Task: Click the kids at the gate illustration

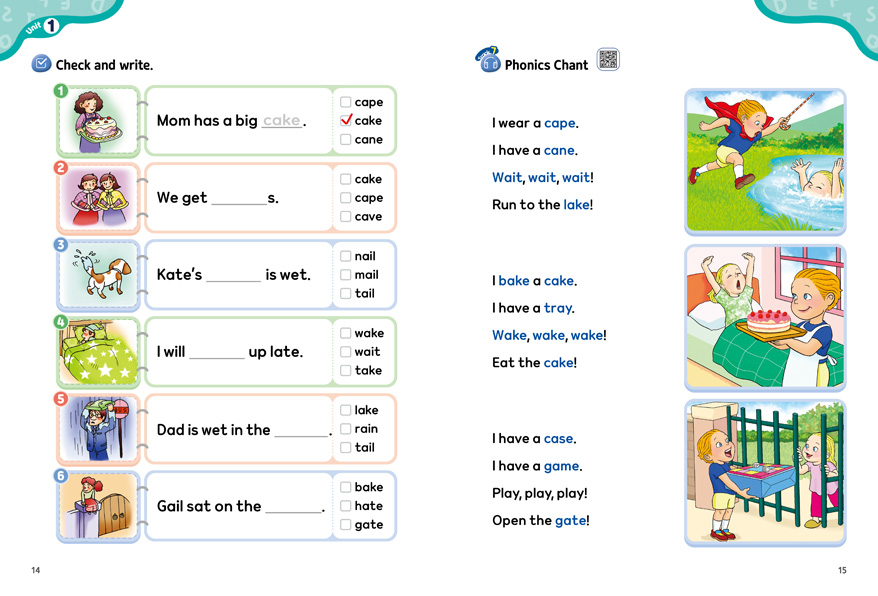Action: [x=765, y=472]
